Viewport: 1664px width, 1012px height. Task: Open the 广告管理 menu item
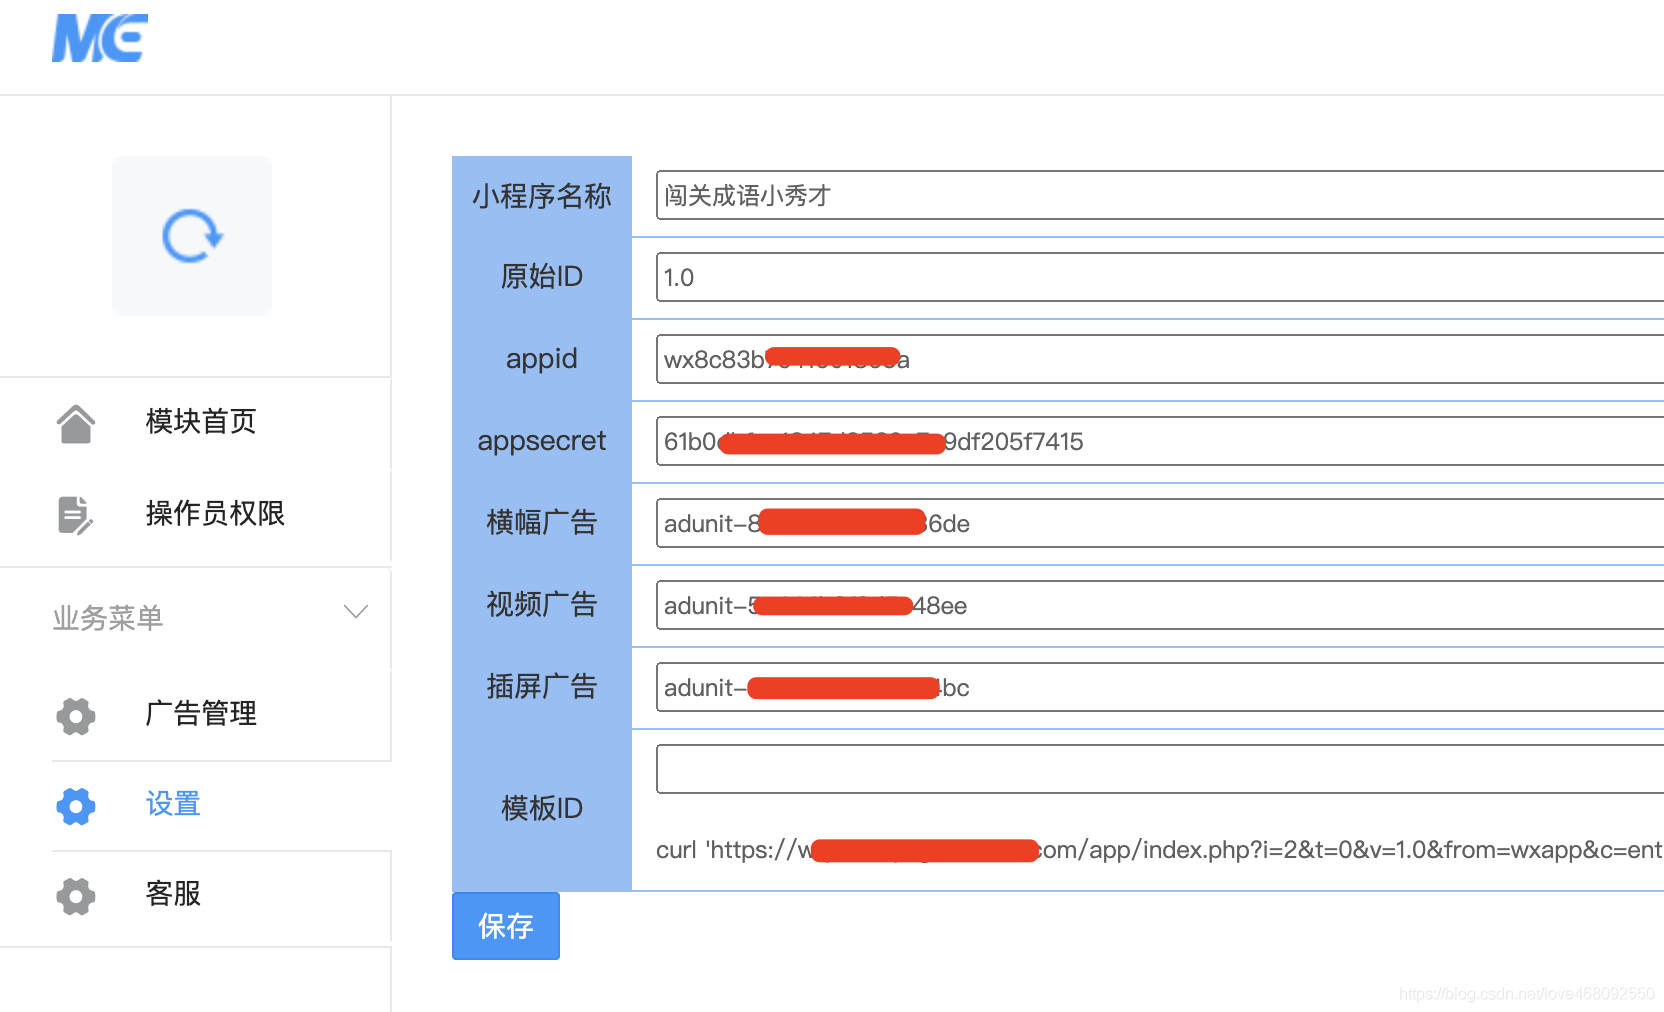click(x=201, y=713)
